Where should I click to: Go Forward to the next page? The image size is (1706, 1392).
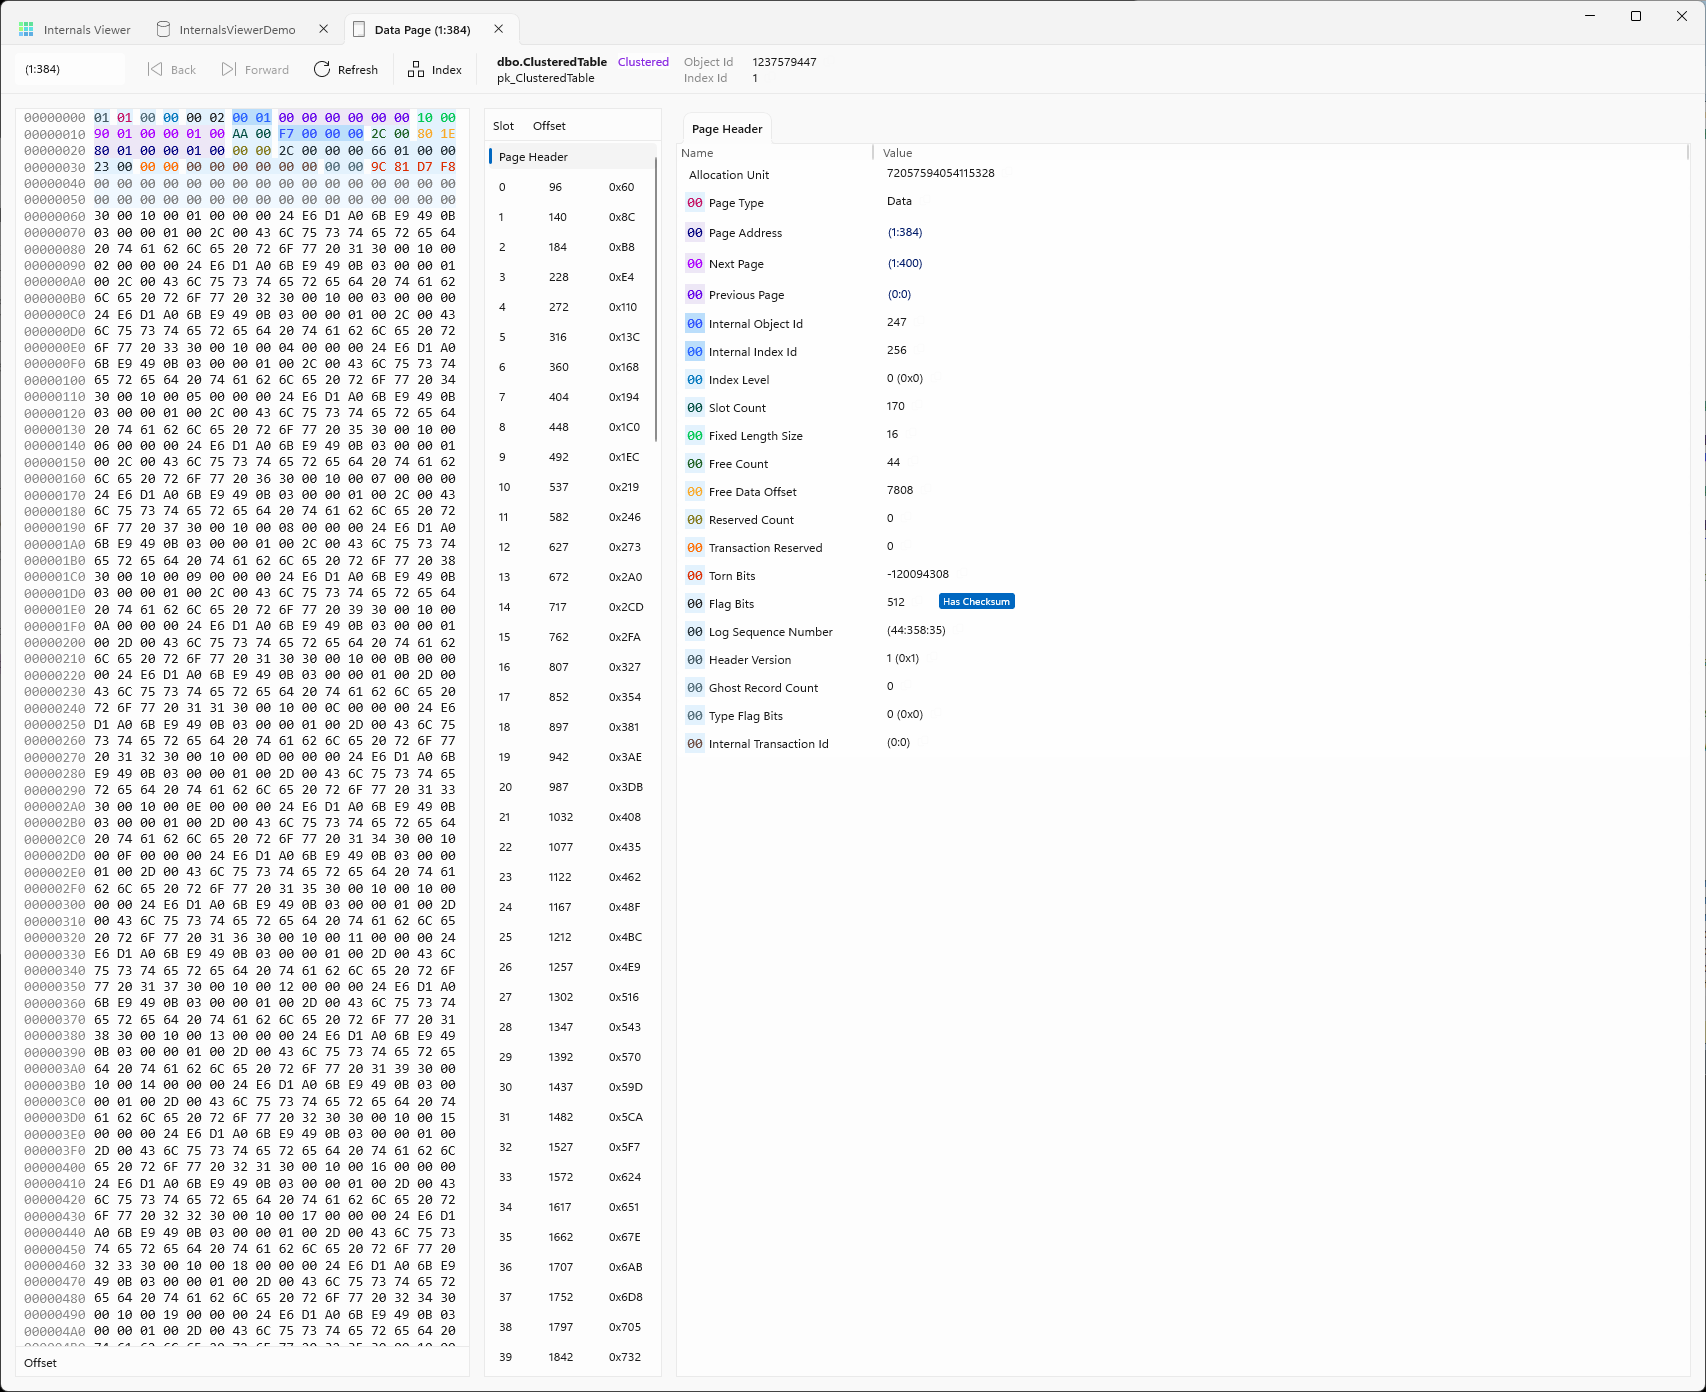pos(255,70)
